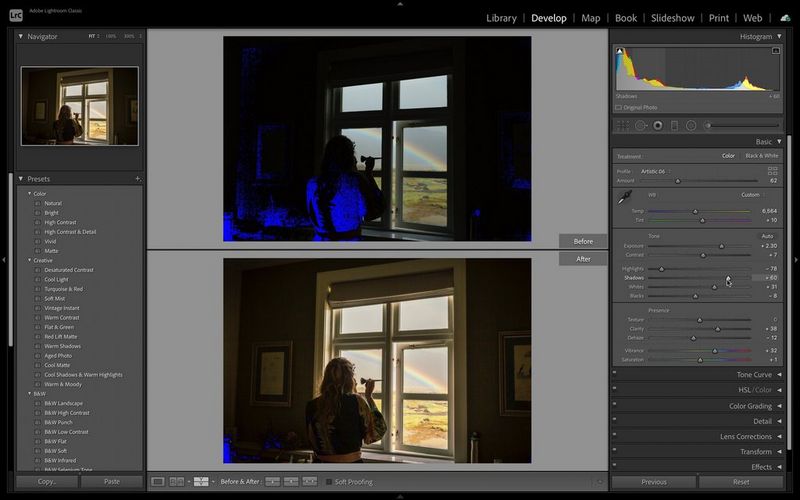Activate the Graduated Filter tool

tap(674, 125)
